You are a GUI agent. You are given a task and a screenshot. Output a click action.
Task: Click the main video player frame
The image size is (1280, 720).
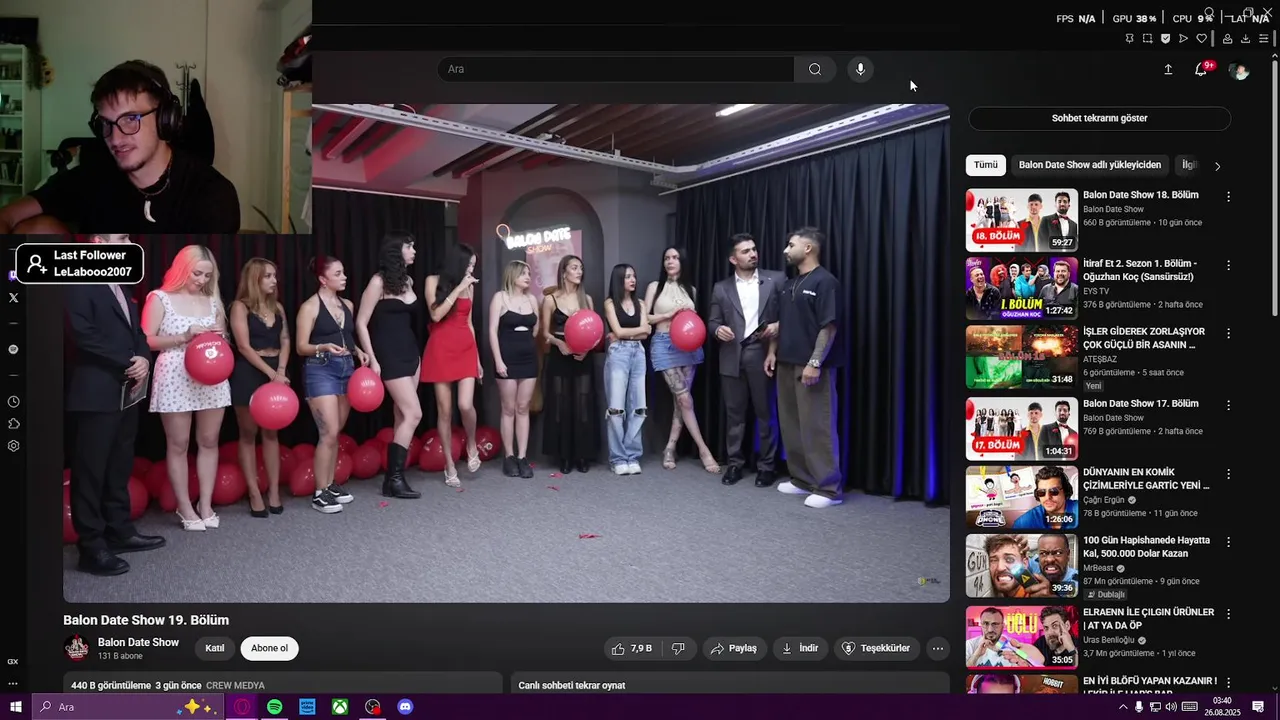pyautogui.click(x=506, y=353)
